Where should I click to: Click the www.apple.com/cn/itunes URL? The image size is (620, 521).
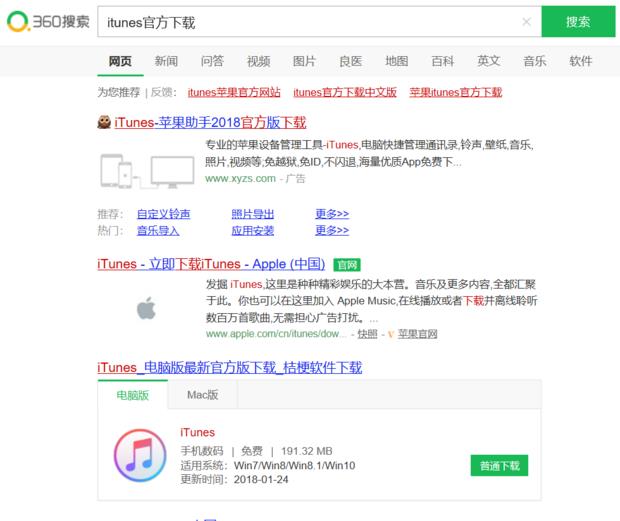point(276,334)
